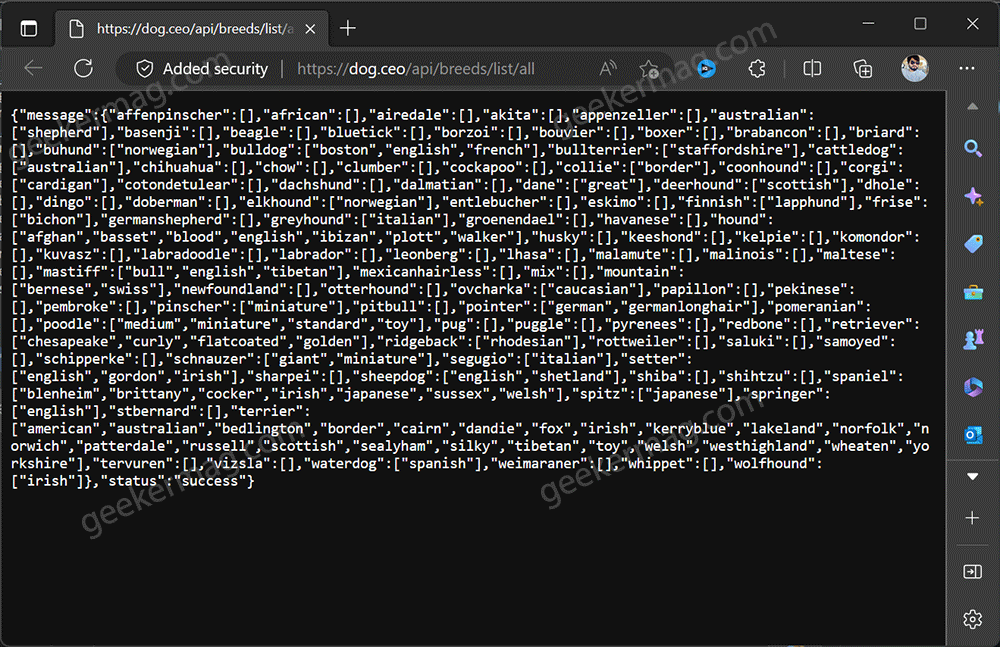The height and width of the screenshot is (647, 1000).
Task: Collapse sidebar list using up arrow
Action: tap(973, 106)
